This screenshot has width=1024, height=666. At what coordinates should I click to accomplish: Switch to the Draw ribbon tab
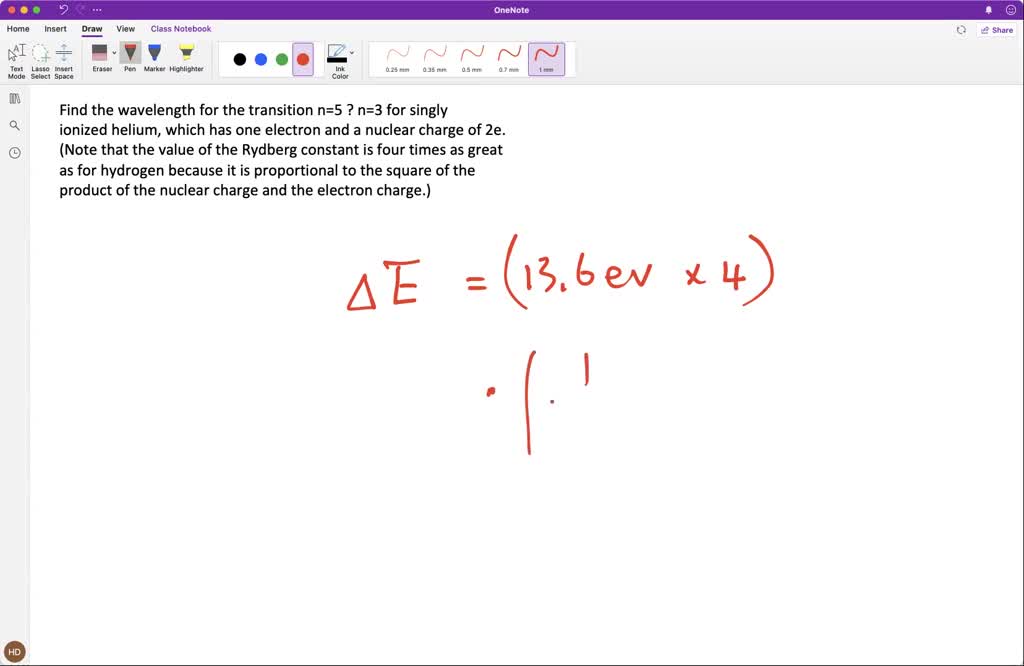click(91, 29)
